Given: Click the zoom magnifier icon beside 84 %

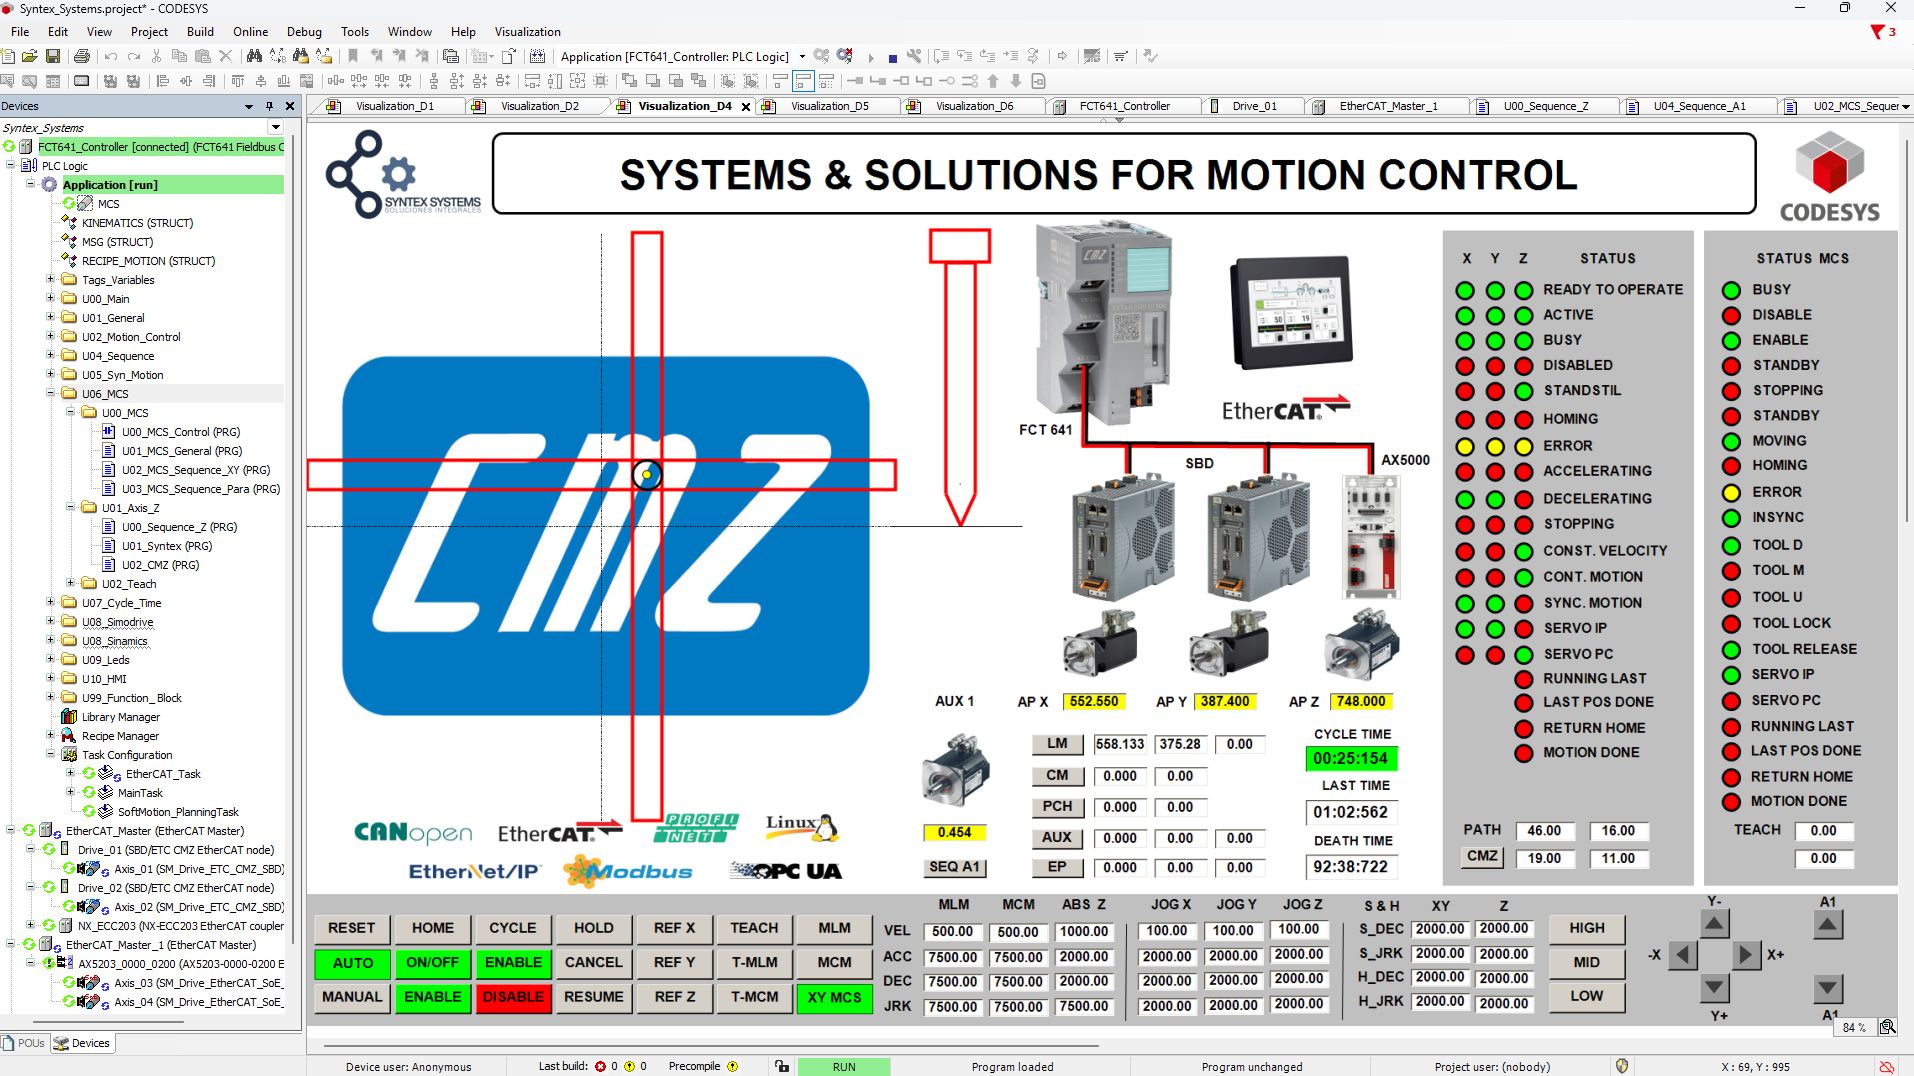Looking at the screenshot, I should (1887, 1027).
